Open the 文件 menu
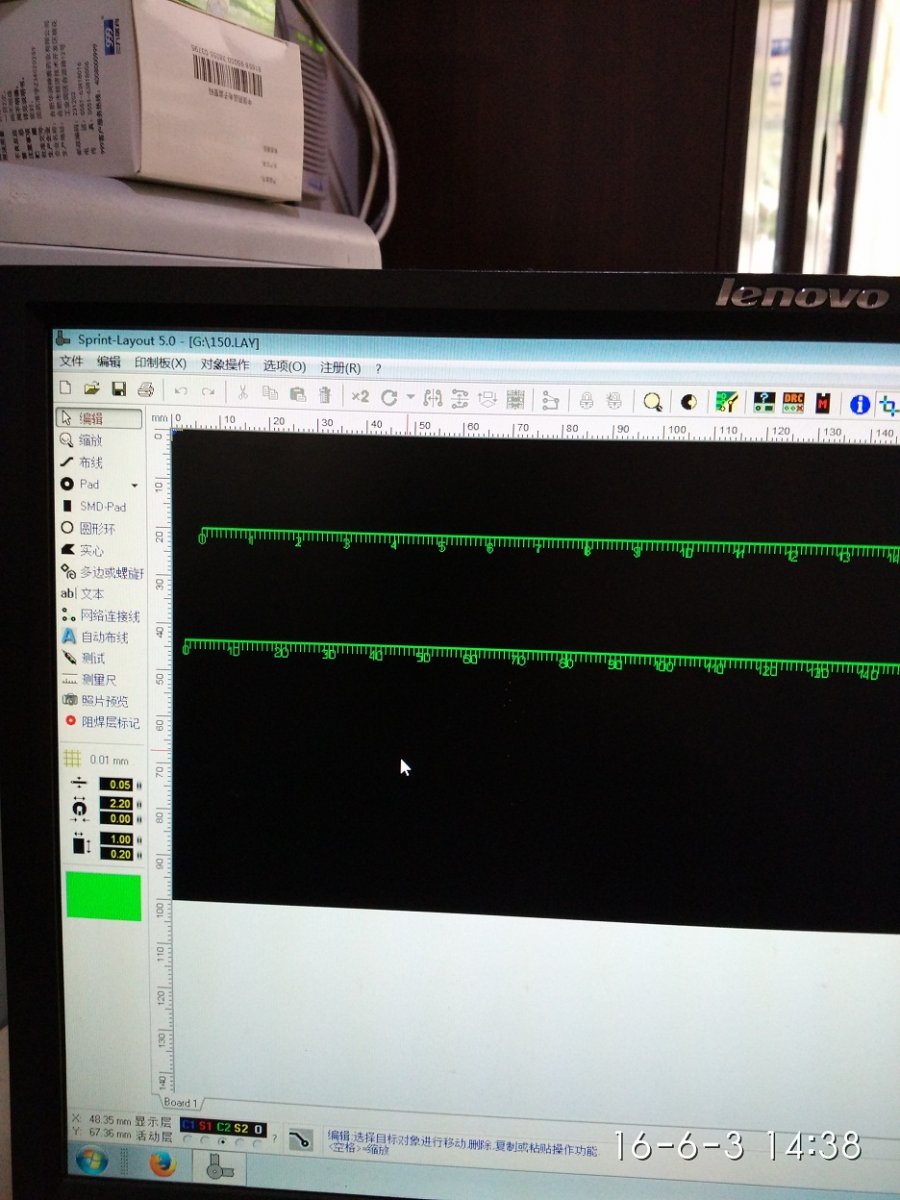 coord(71,362)
